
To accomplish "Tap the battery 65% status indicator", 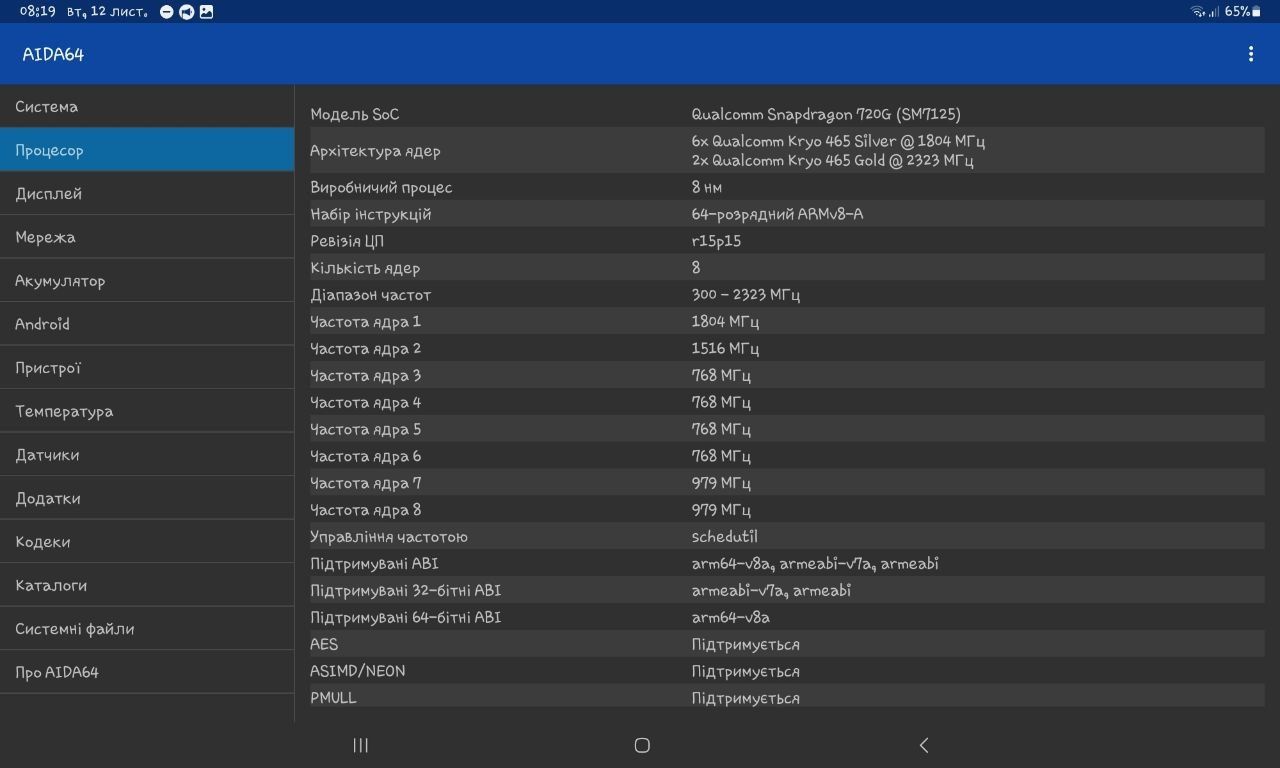I will pyautogui.click(x=1243, y=12).
